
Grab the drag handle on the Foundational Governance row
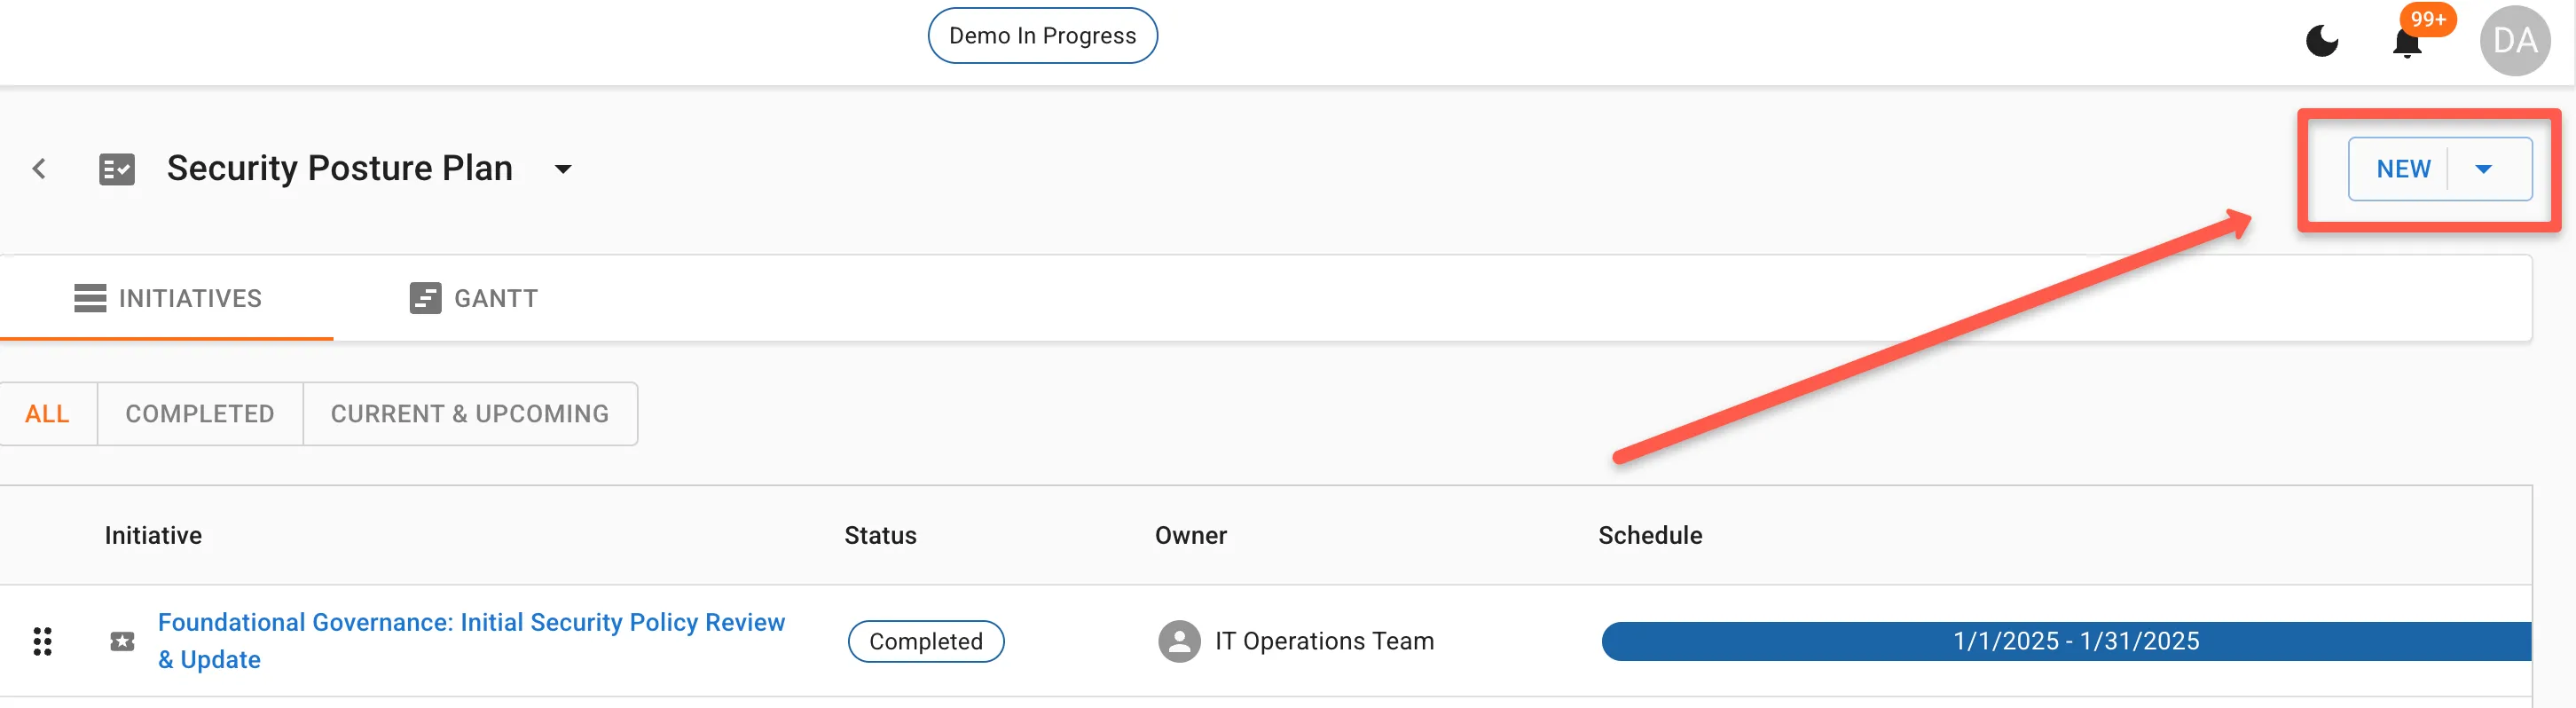pos(42,641)
